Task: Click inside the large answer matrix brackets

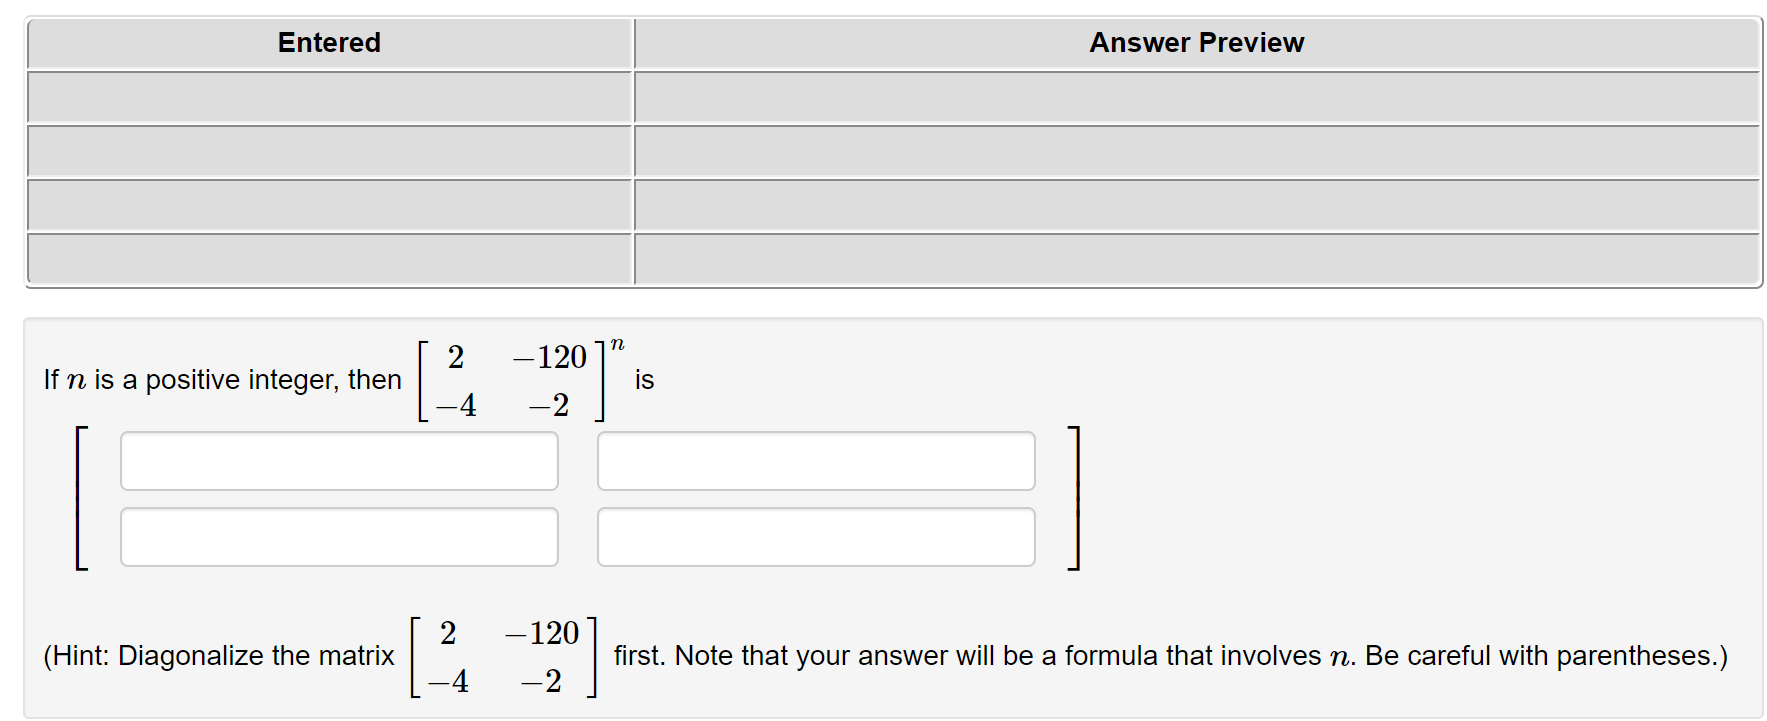Action: click(578, 498)
